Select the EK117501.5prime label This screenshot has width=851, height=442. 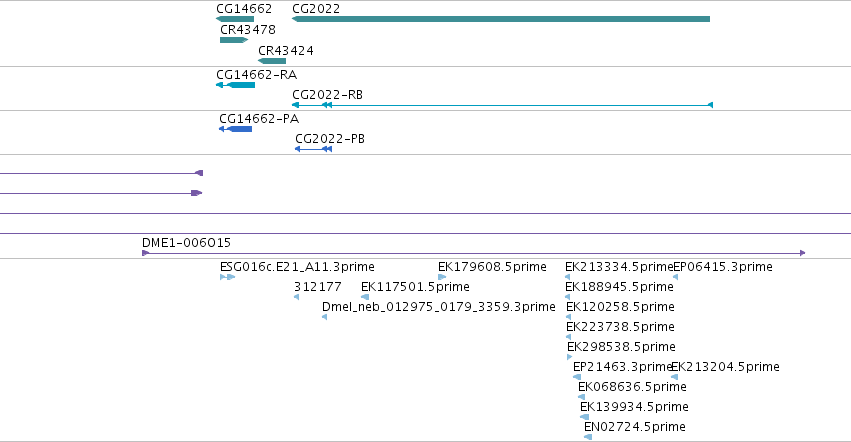(415, 286)
